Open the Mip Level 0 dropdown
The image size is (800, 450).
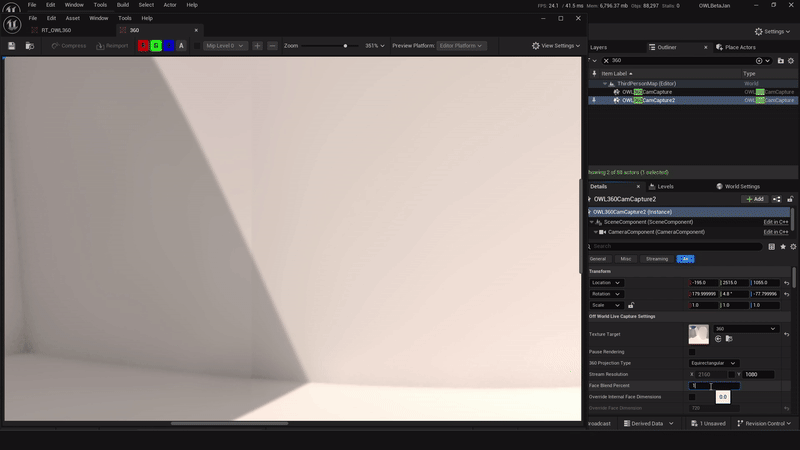(223, 46)
